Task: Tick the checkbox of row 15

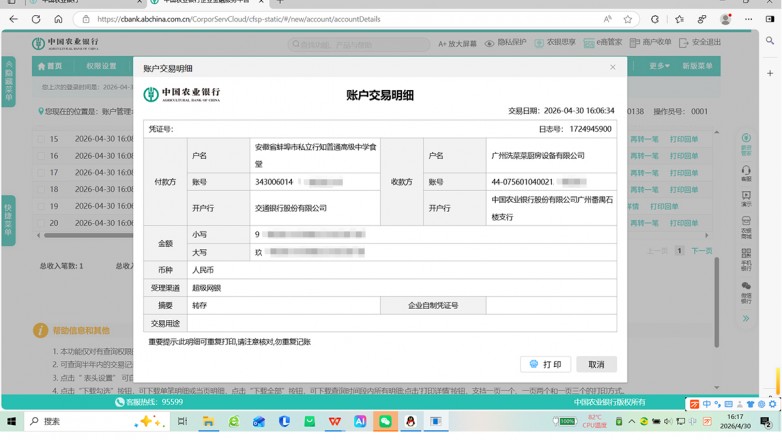Action: click(41, 139)
